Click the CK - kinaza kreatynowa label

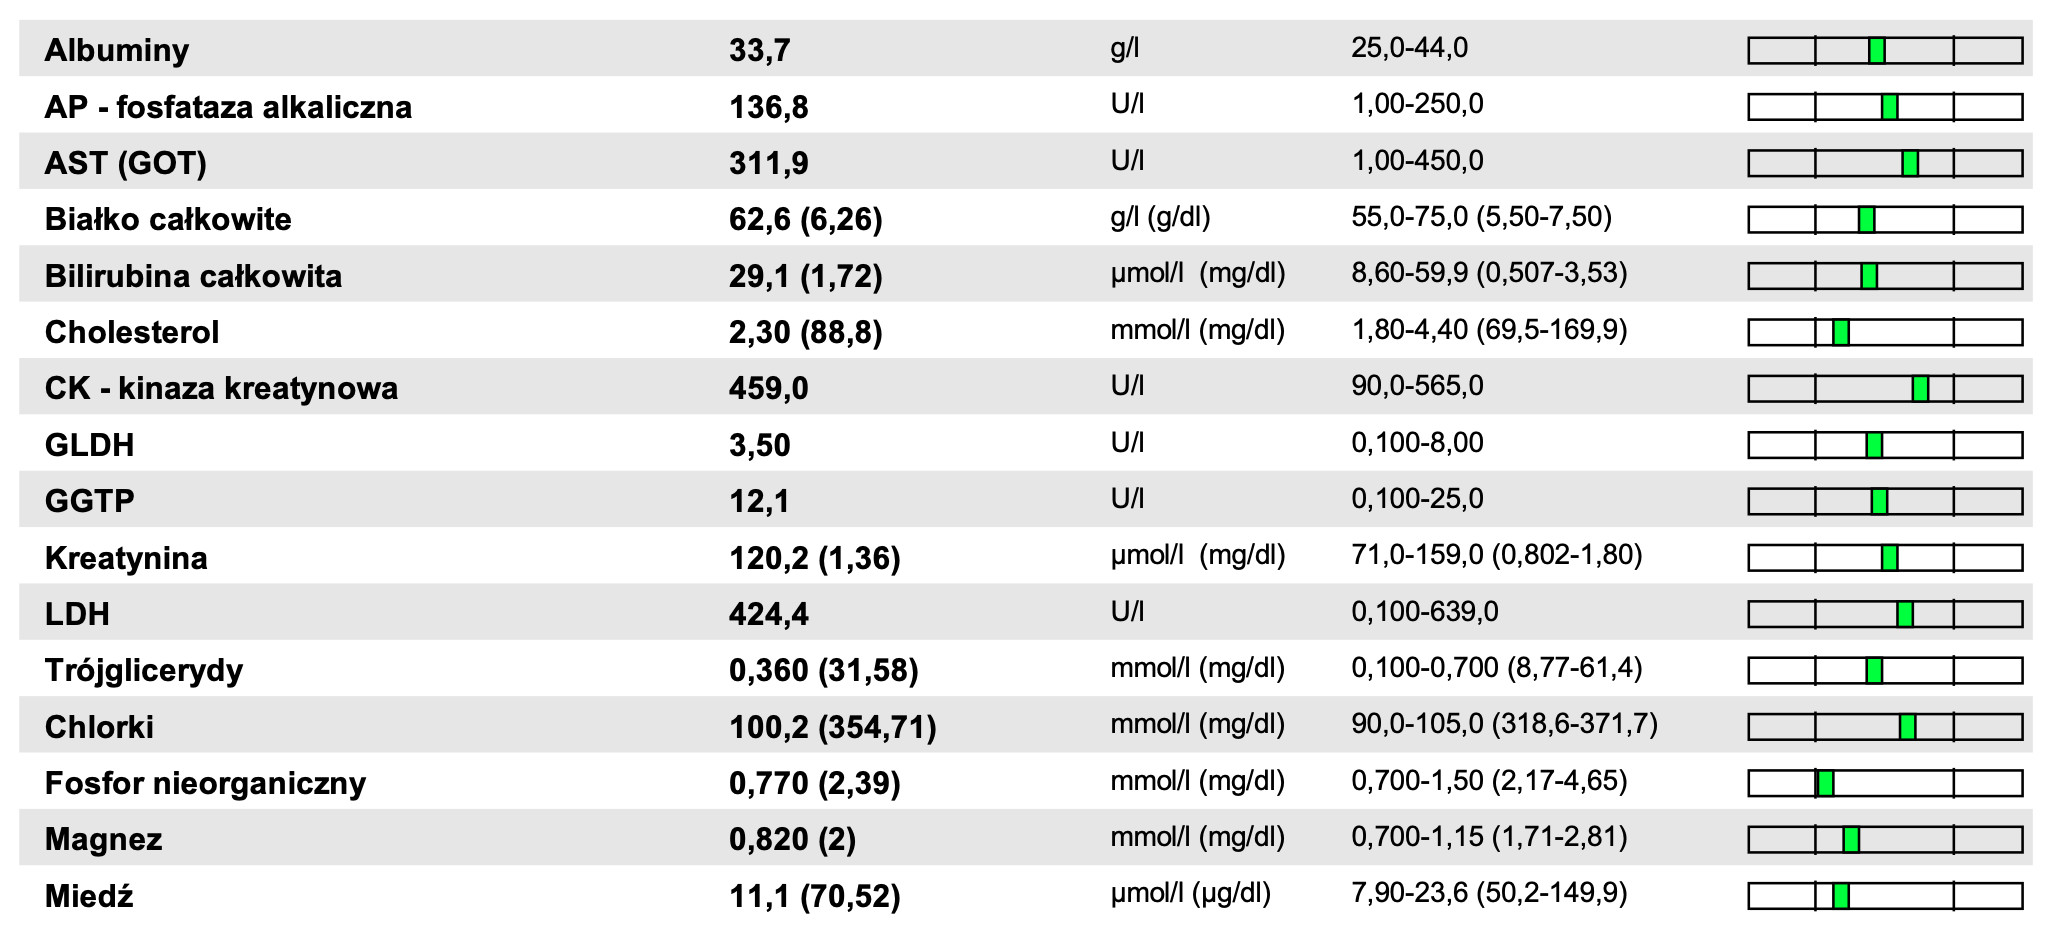coord(221,388)
